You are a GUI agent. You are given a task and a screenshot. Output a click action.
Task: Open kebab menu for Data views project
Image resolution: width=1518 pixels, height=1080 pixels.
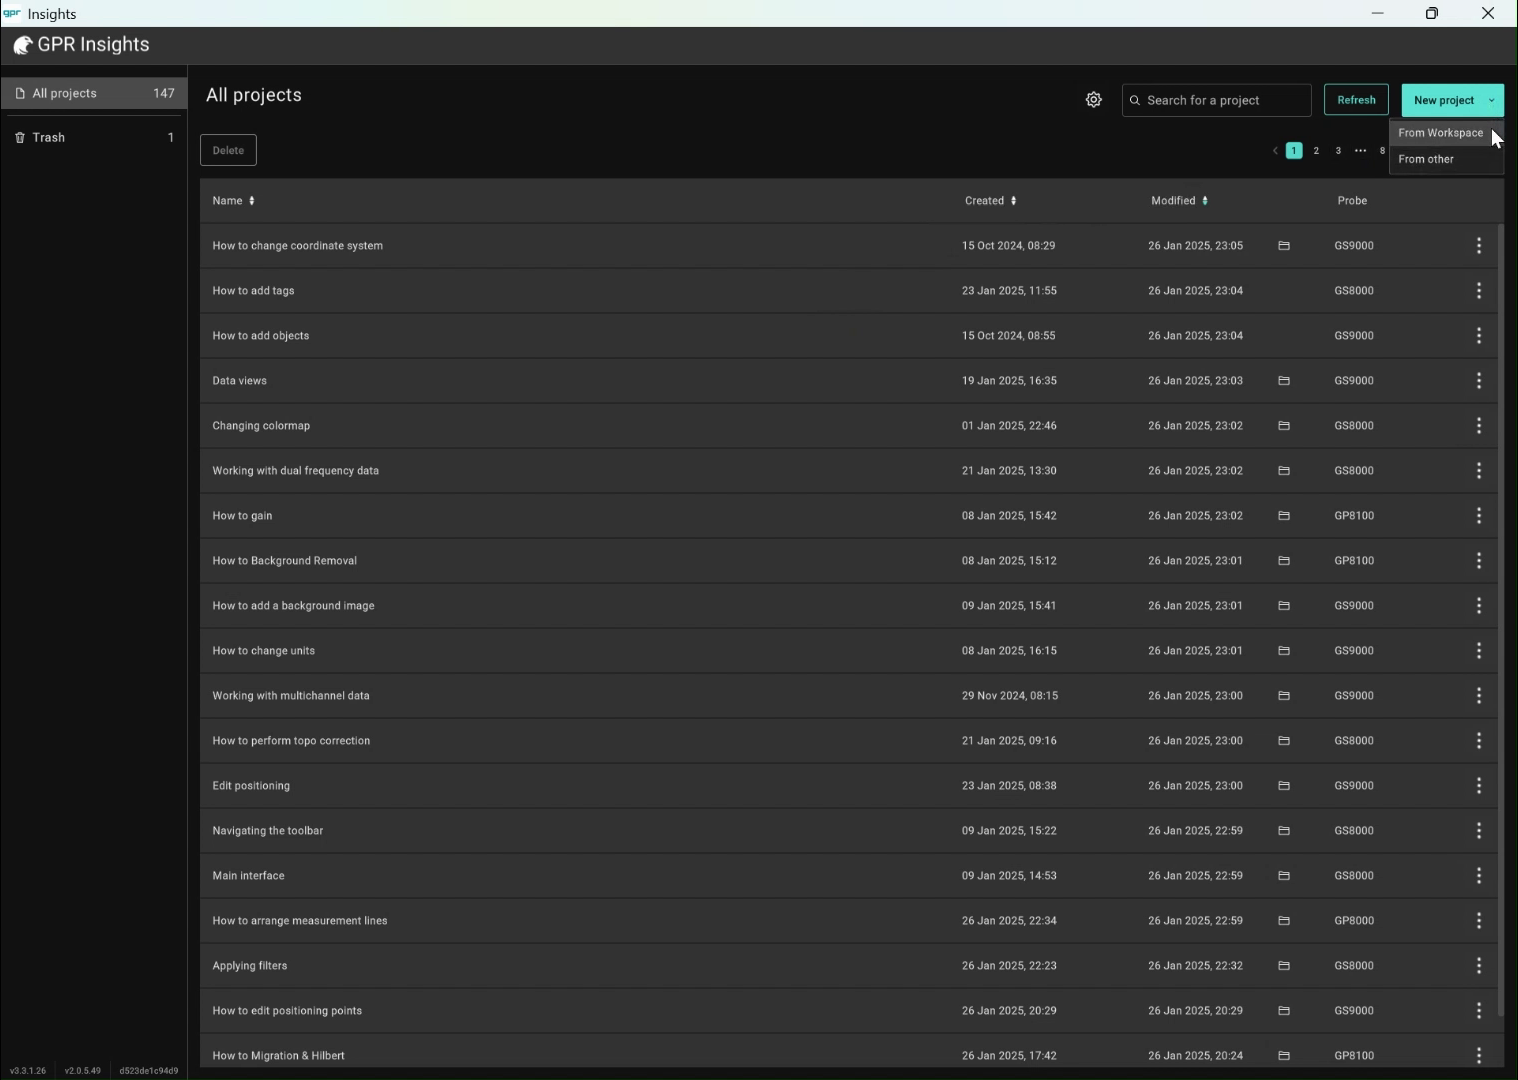tap(1479, 381)
